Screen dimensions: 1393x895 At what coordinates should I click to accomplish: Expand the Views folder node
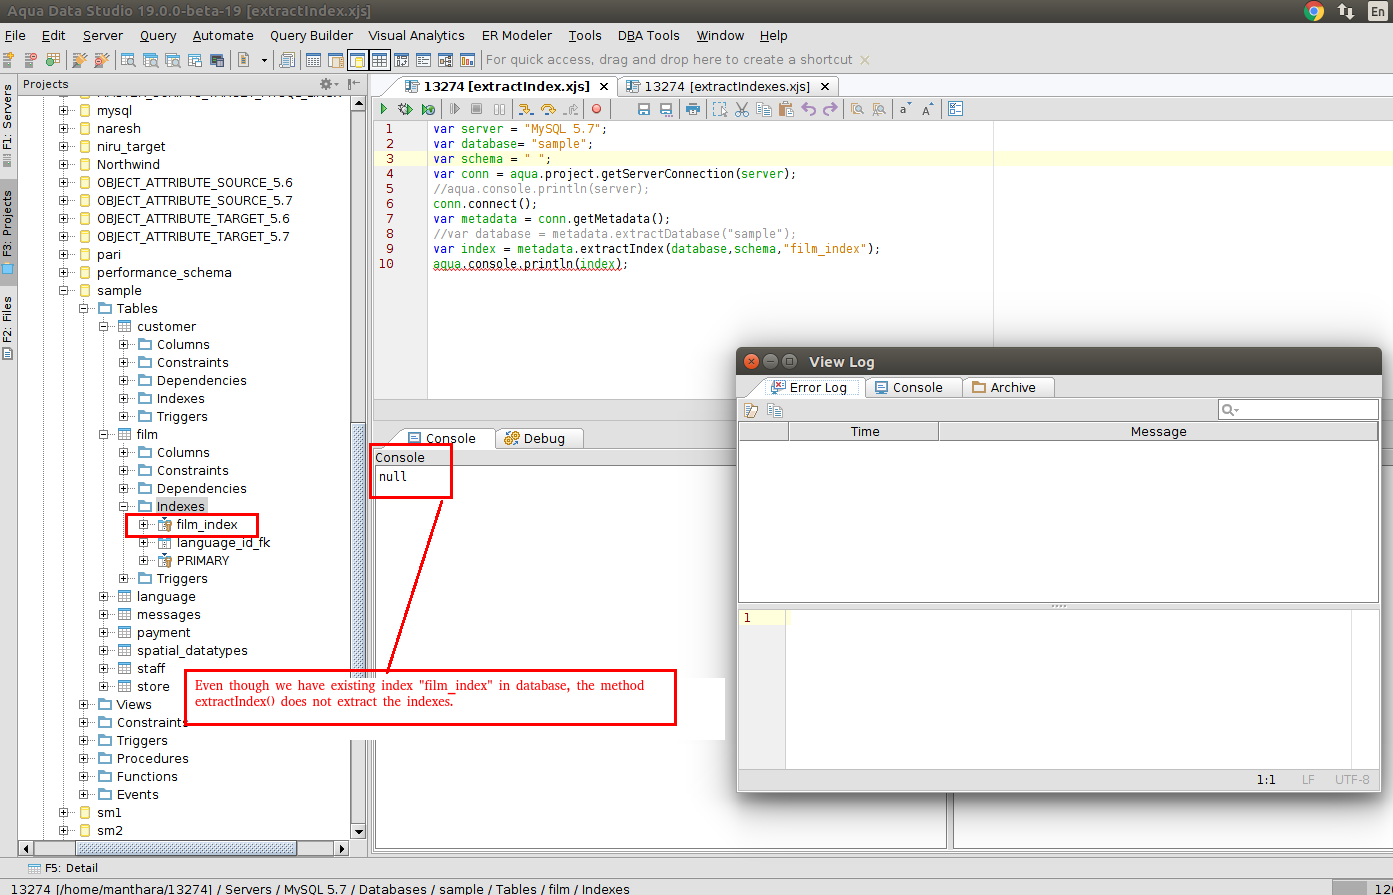(x=84, y=705)
